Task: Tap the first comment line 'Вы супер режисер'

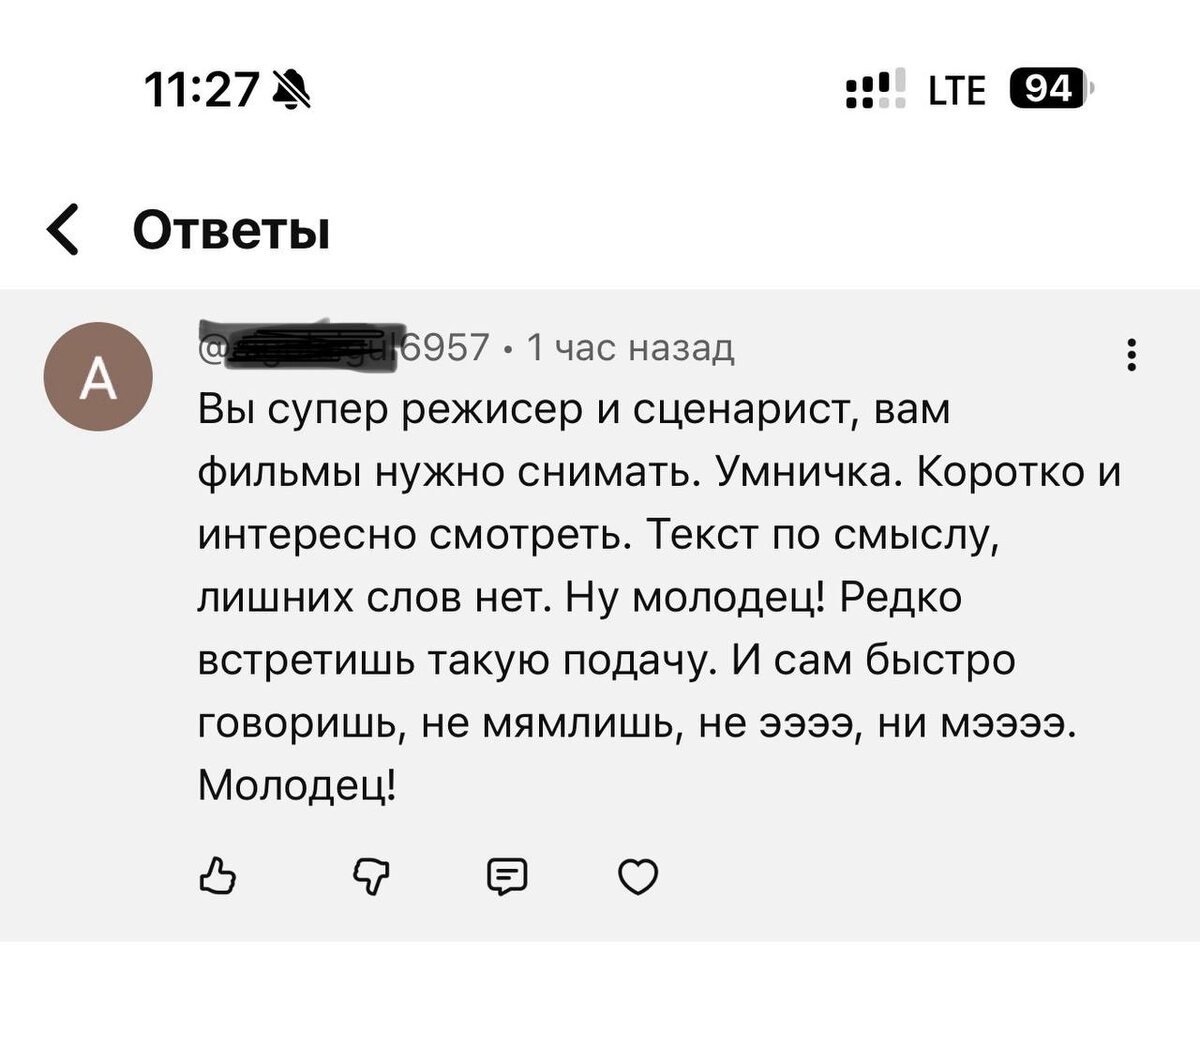Action: pos(573,410)
